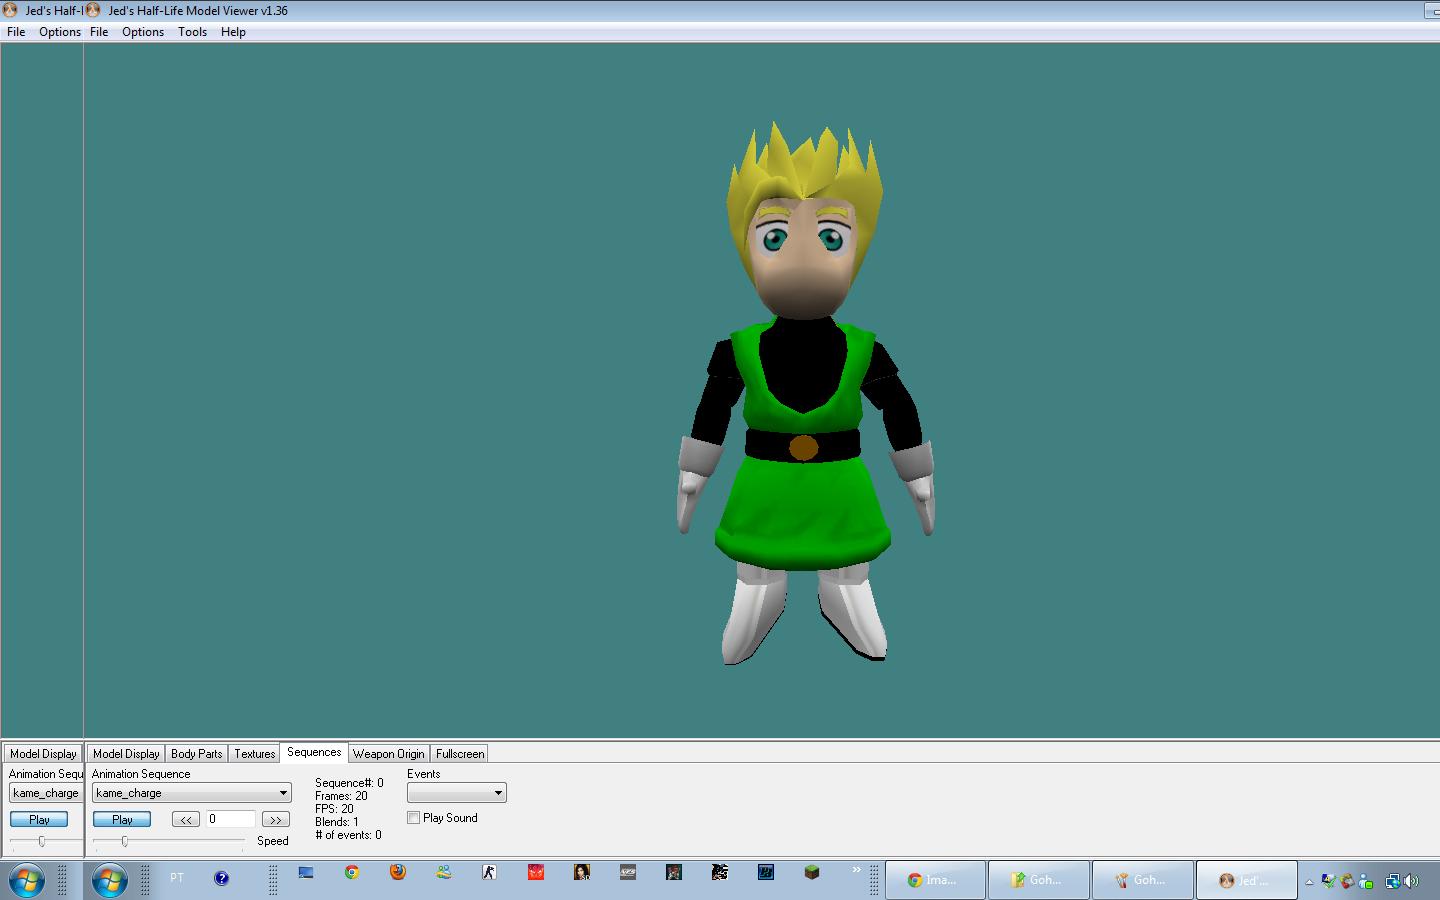Click the '# of events: 0' text
Viewport: 1440px width, 900px height.
[348, 835]
